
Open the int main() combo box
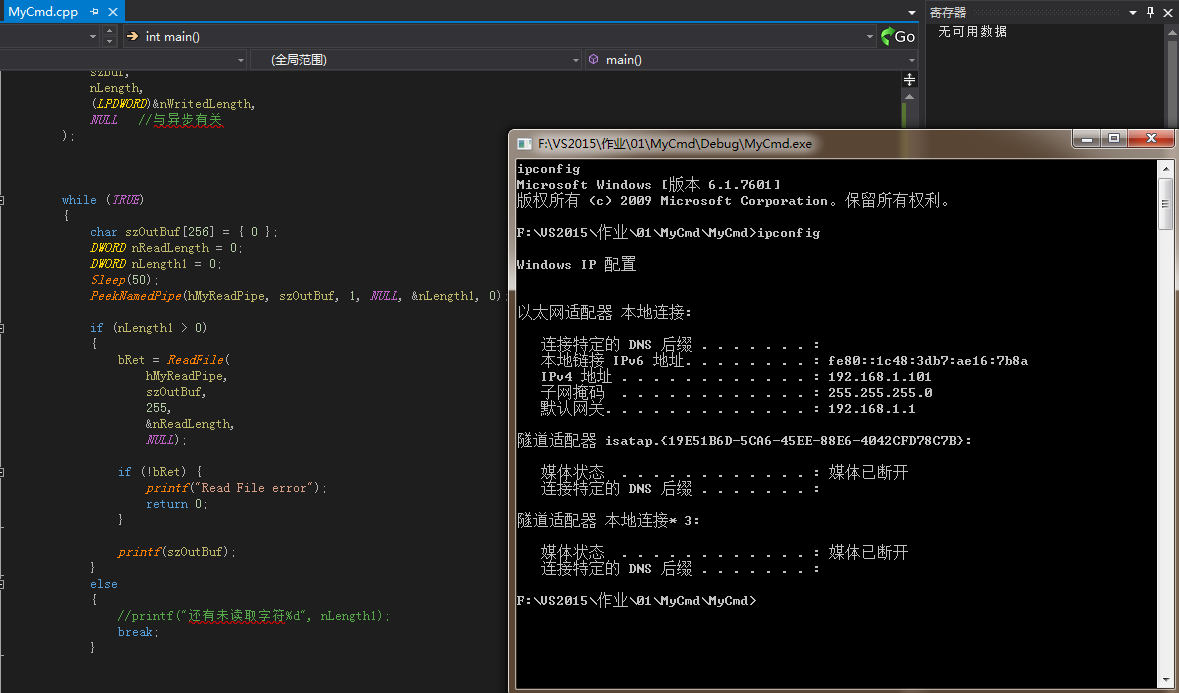[x=501, y=36]
